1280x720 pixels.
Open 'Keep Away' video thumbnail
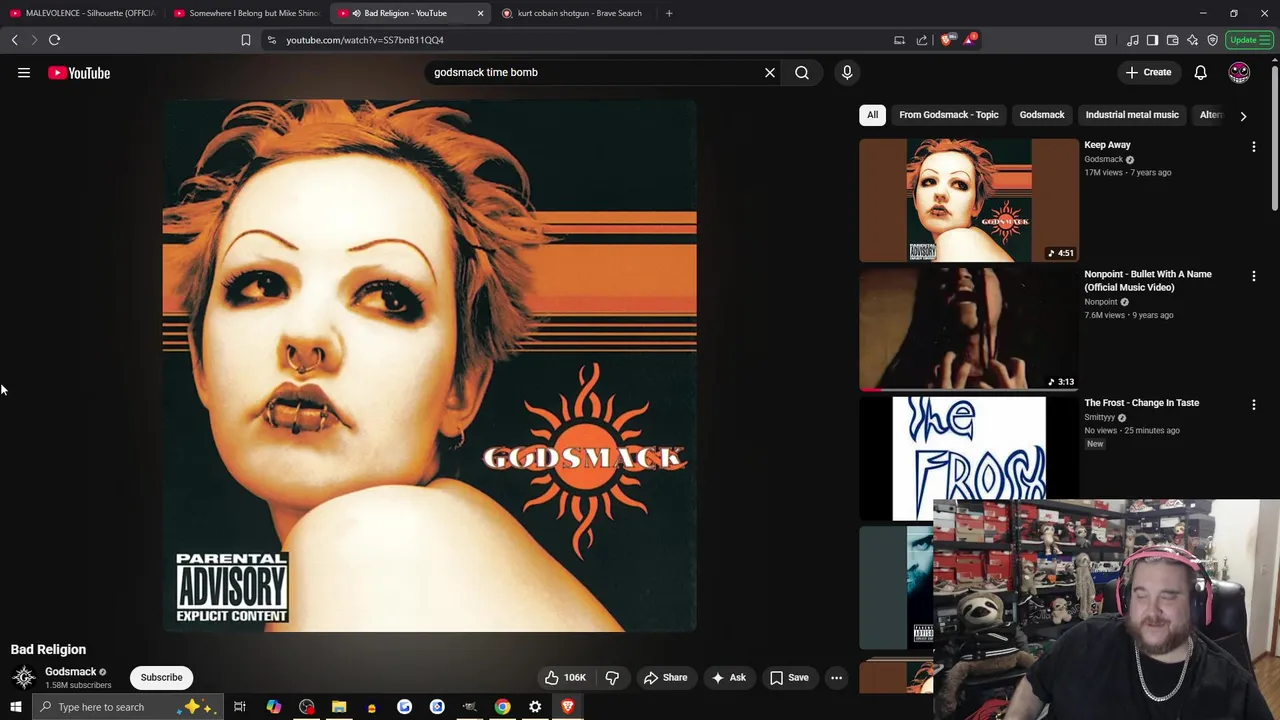pyautogui.click(x=969, y=200)
